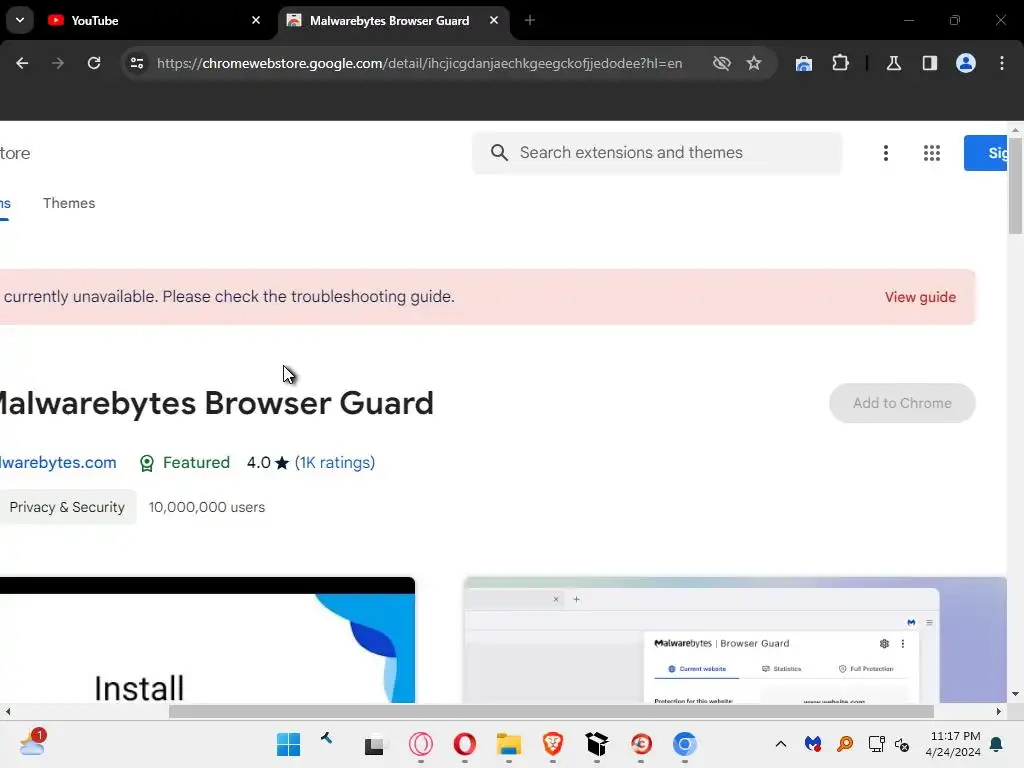Image resolution: width=1024 pixels, height=768 pixels.
Task: Click the Chrome Web Store URL address bar
Action: 419,63
